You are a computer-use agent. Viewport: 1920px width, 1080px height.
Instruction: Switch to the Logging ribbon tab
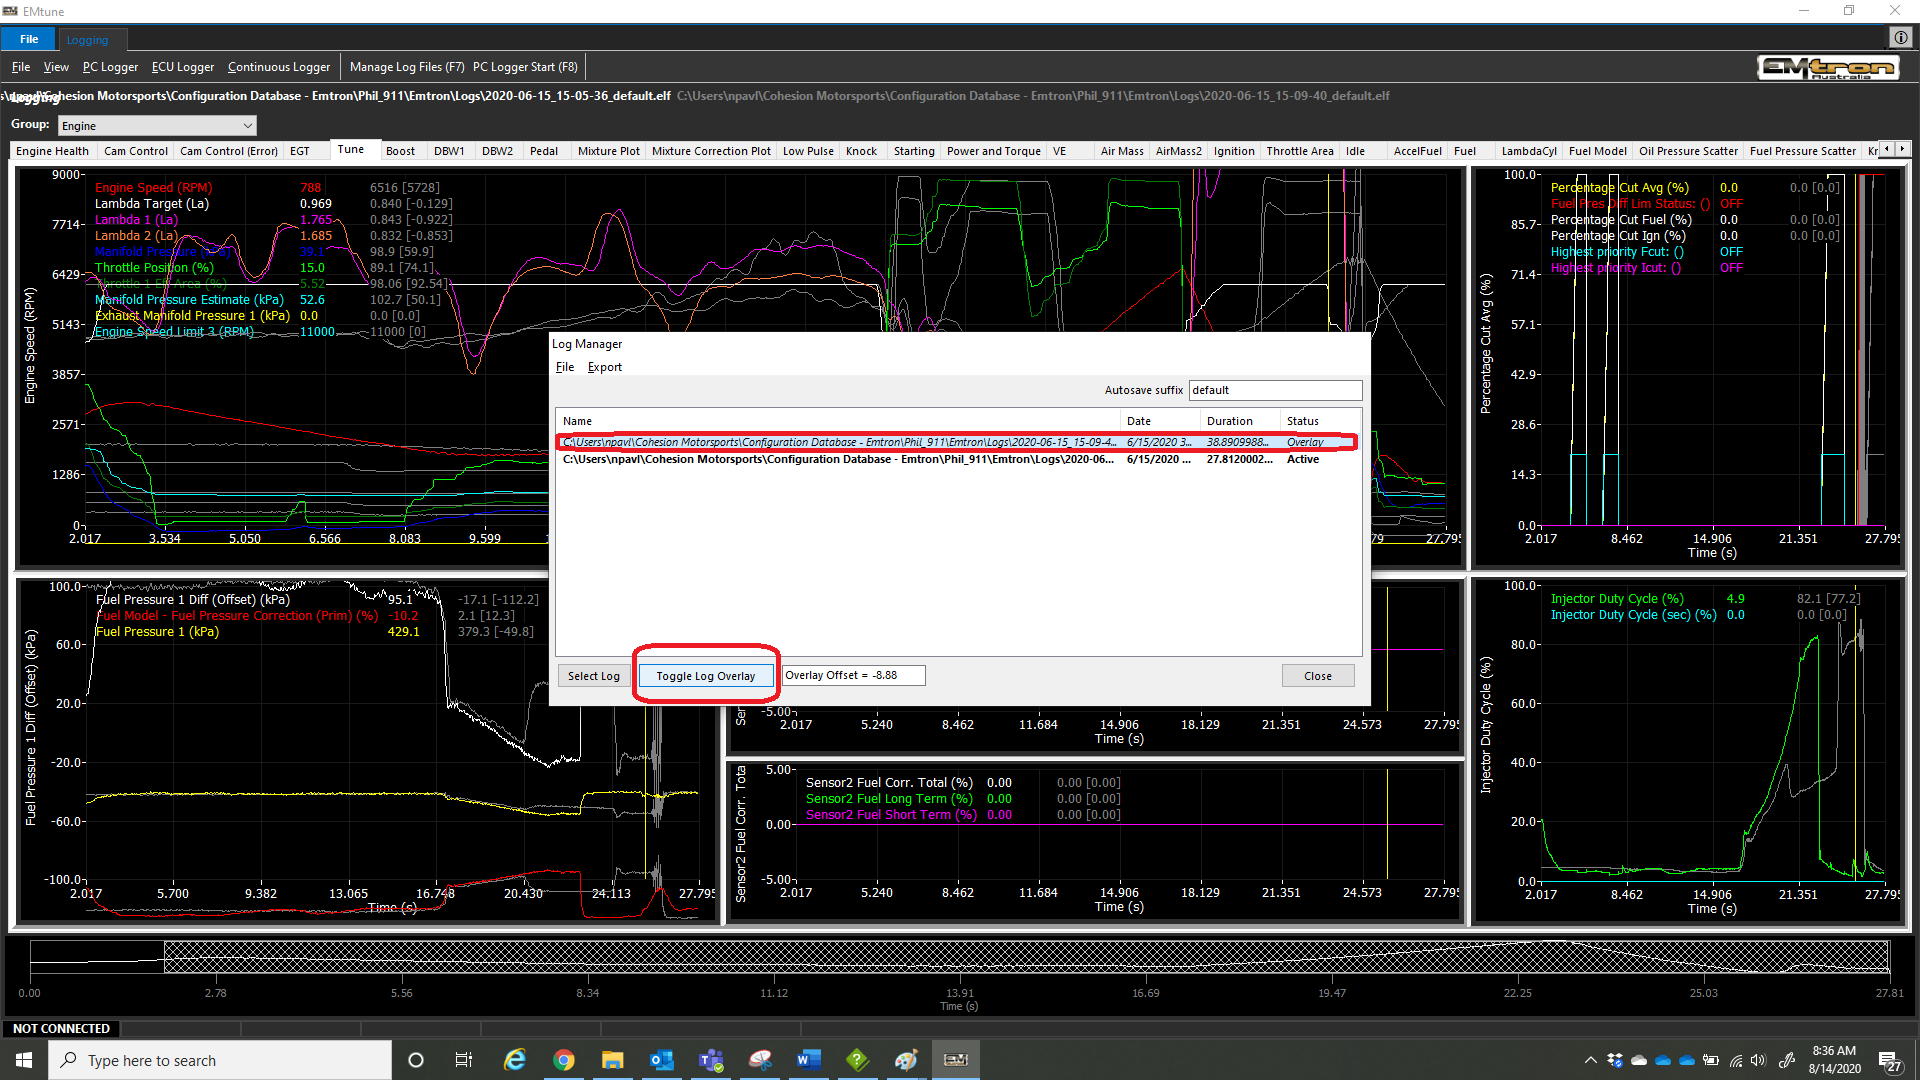[87, 40]
